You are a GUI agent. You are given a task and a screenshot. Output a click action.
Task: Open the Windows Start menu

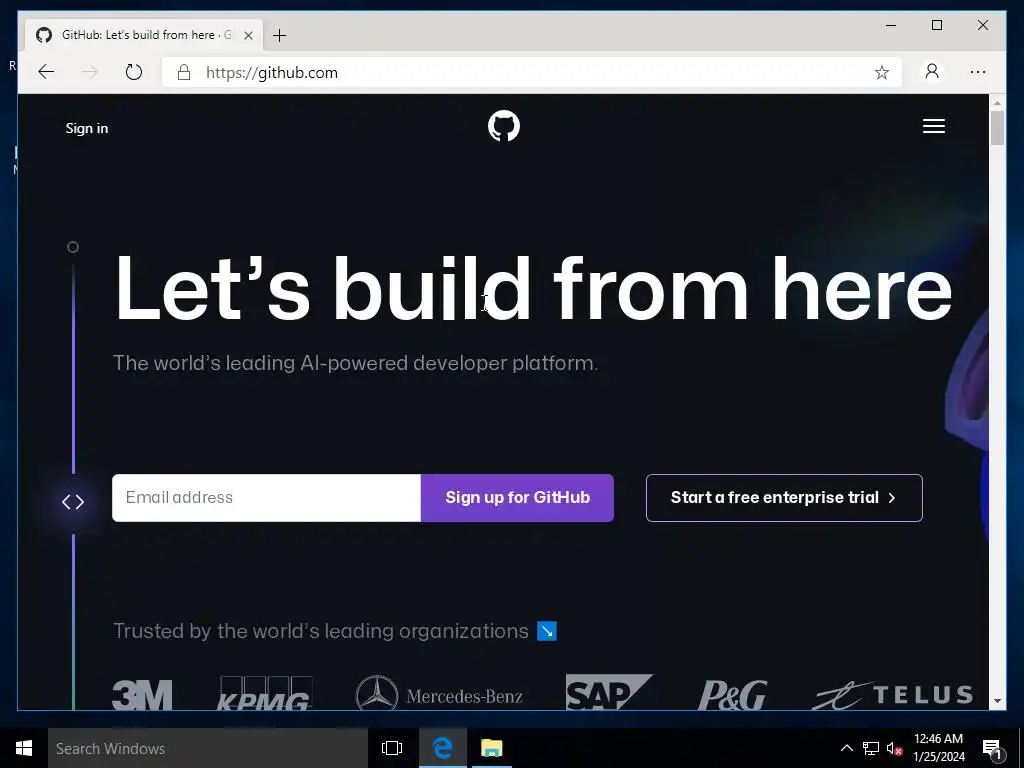24,748
